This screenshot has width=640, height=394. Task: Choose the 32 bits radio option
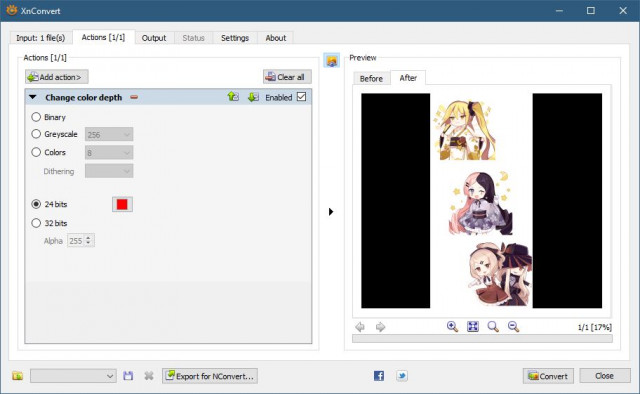[x=36, y=223]
